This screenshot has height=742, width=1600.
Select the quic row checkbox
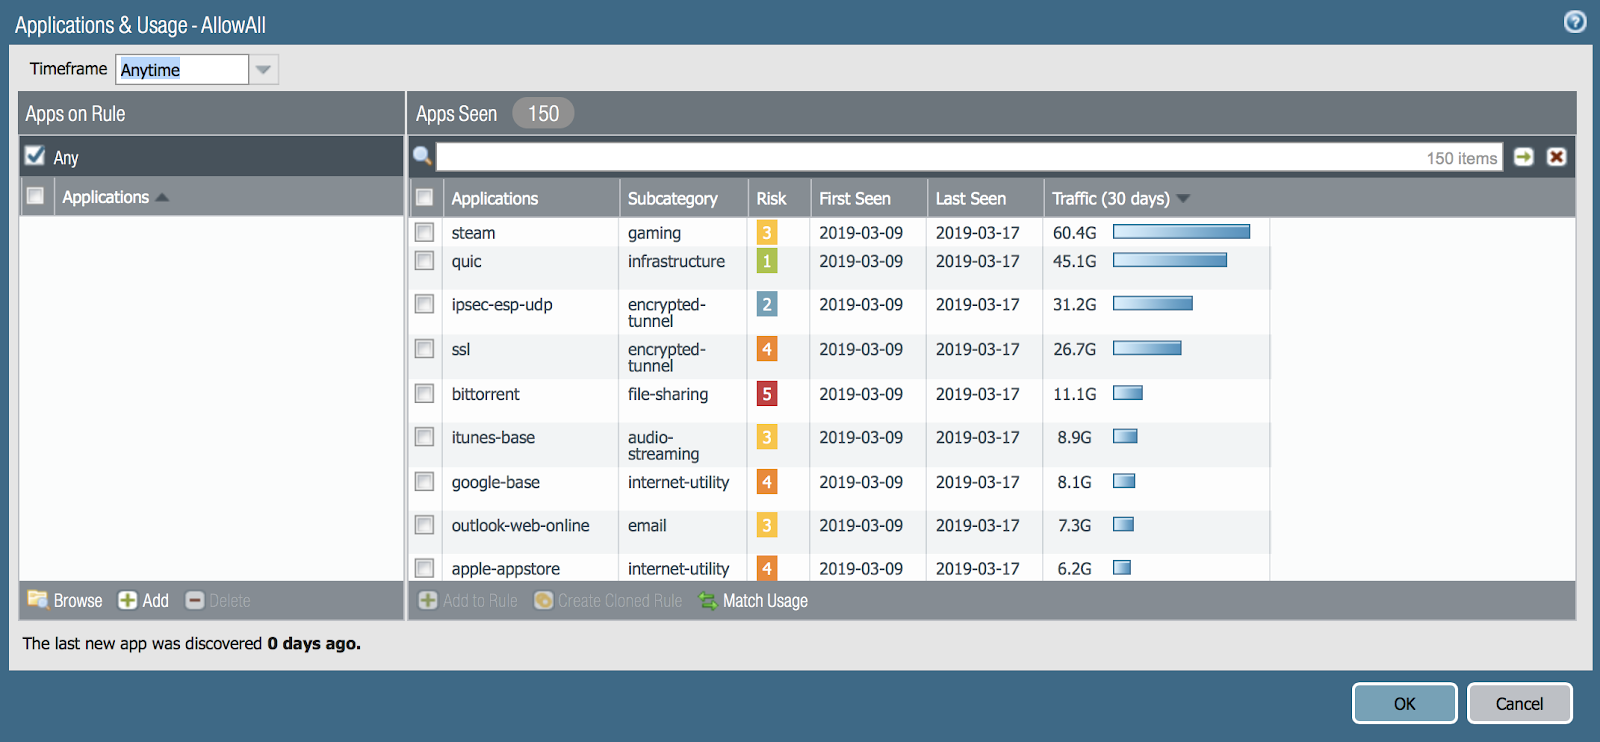click(424, 260)
